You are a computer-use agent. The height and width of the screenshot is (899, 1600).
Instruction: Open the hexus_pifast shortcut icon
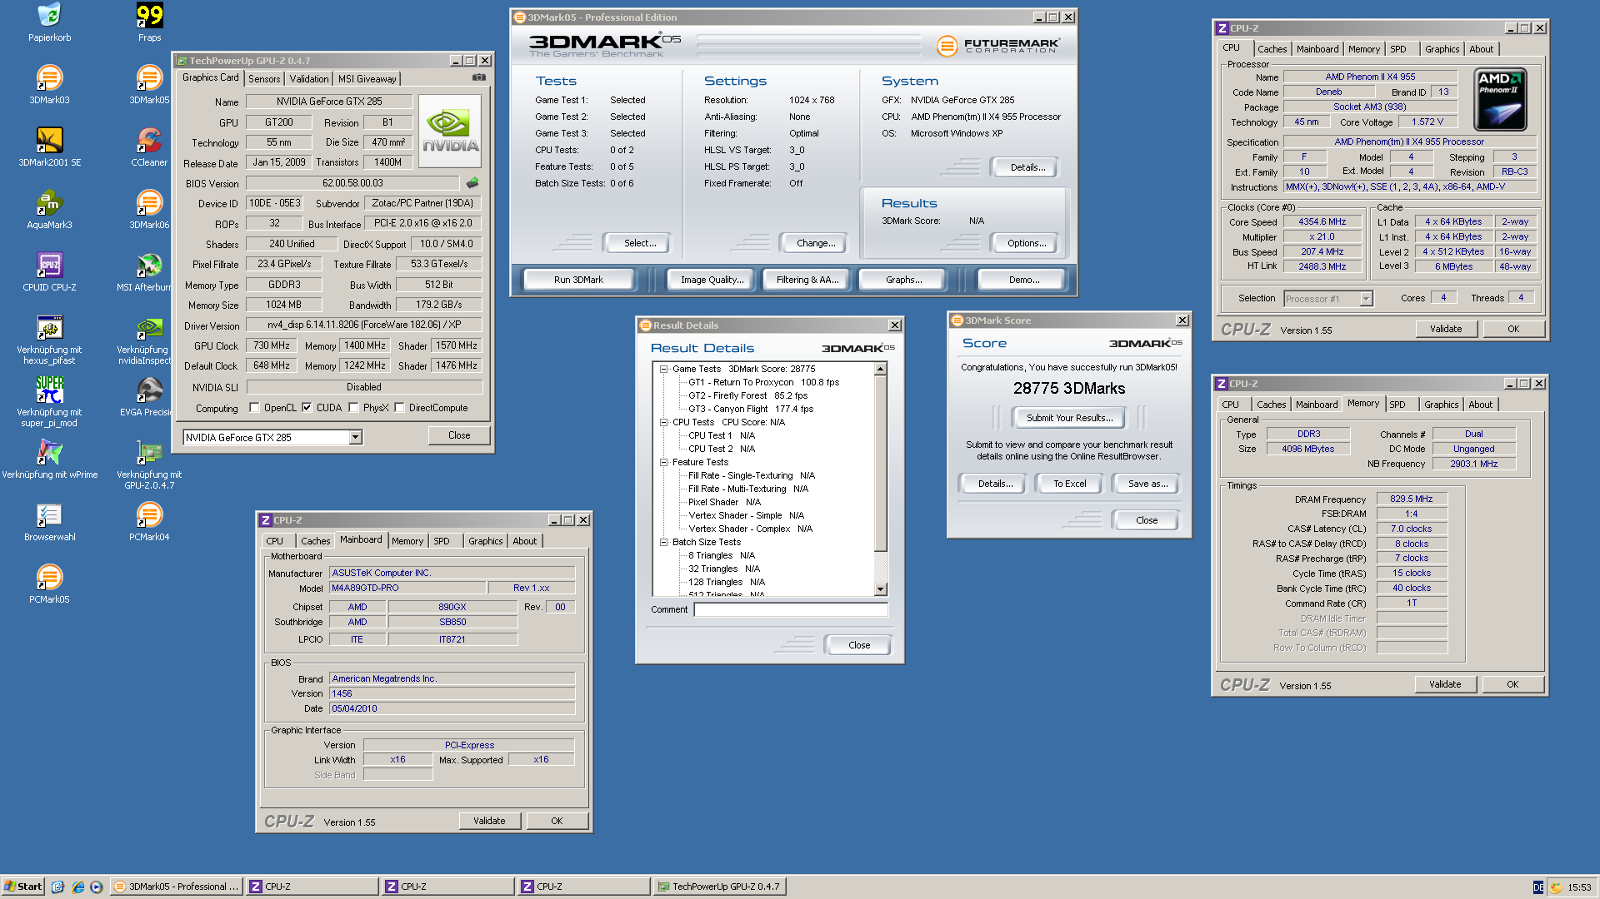(x=49, y=328)
